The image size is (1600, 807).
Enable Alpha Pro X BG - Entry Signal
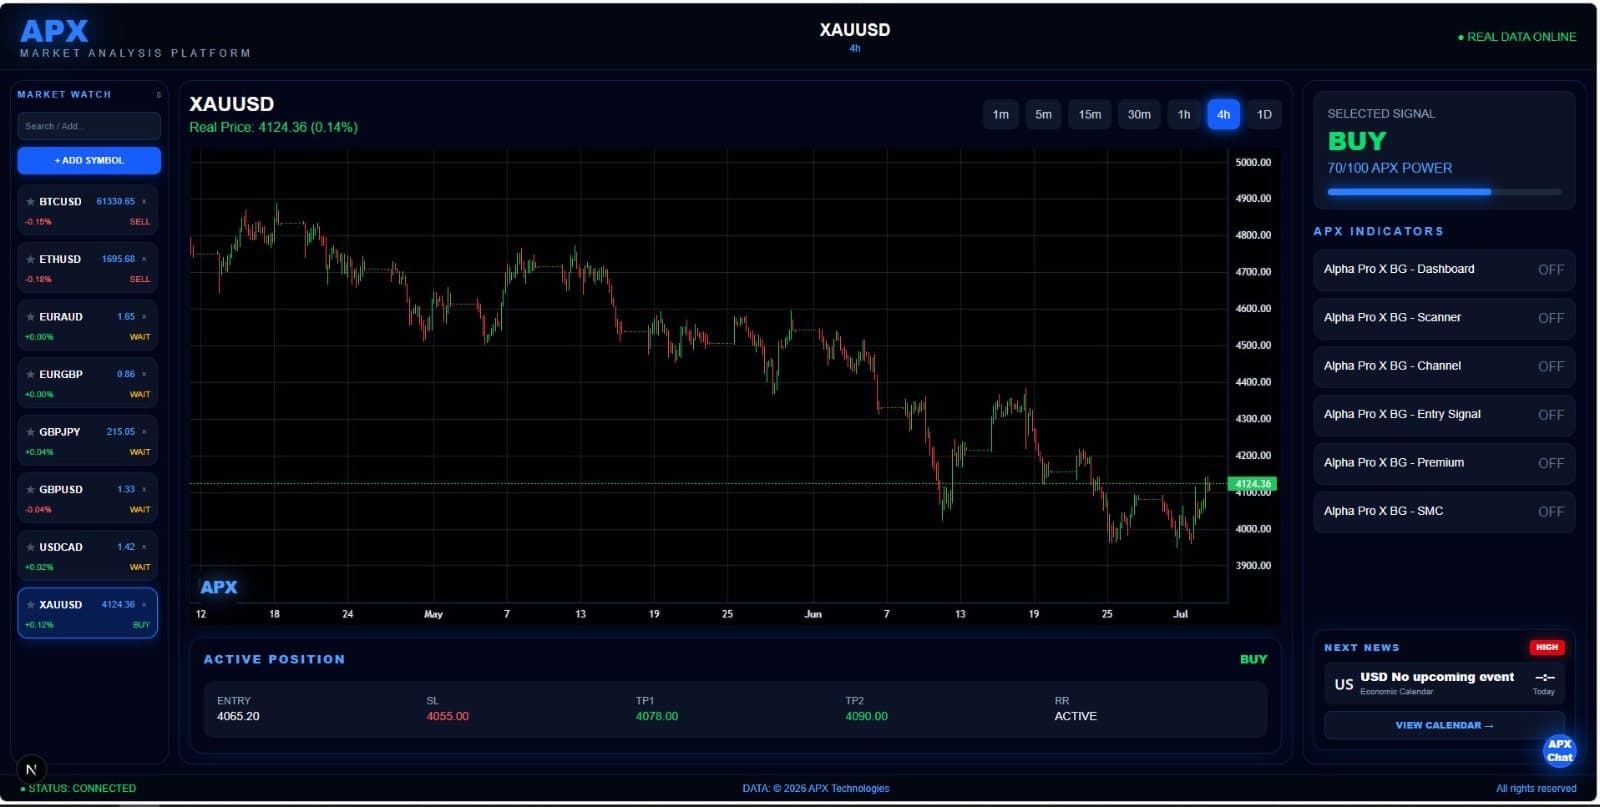[x=1444, y=415]
